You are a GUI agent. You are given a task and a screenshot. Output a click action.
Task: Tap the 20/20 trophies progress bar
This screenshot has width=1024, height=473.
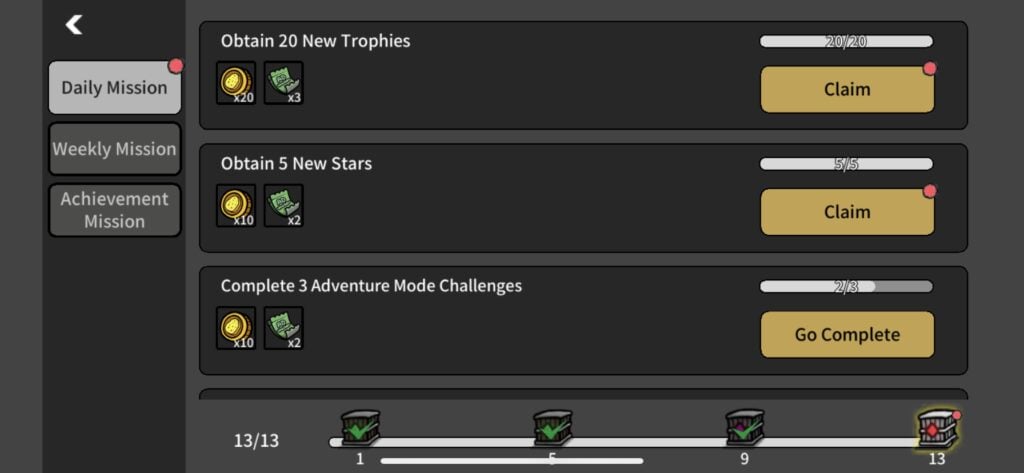(846, 41)
